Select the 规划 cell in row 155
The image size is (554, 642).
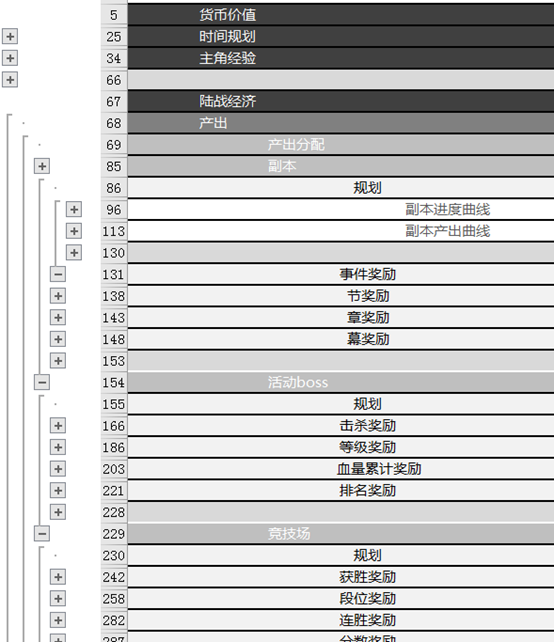(x=341, y=404)
